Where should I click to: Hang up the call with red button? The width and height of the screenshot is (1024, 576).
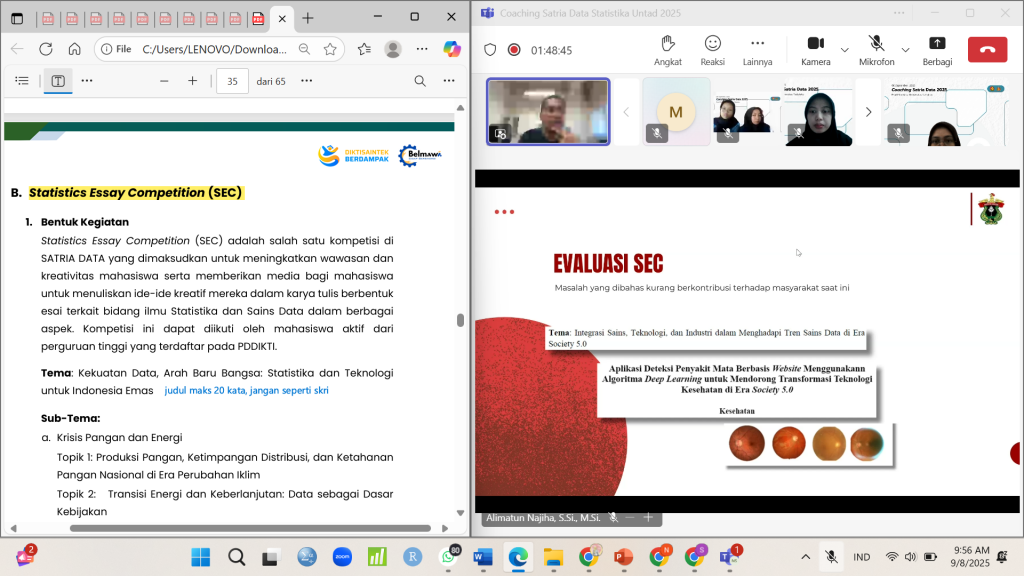[x=987, y=49]
